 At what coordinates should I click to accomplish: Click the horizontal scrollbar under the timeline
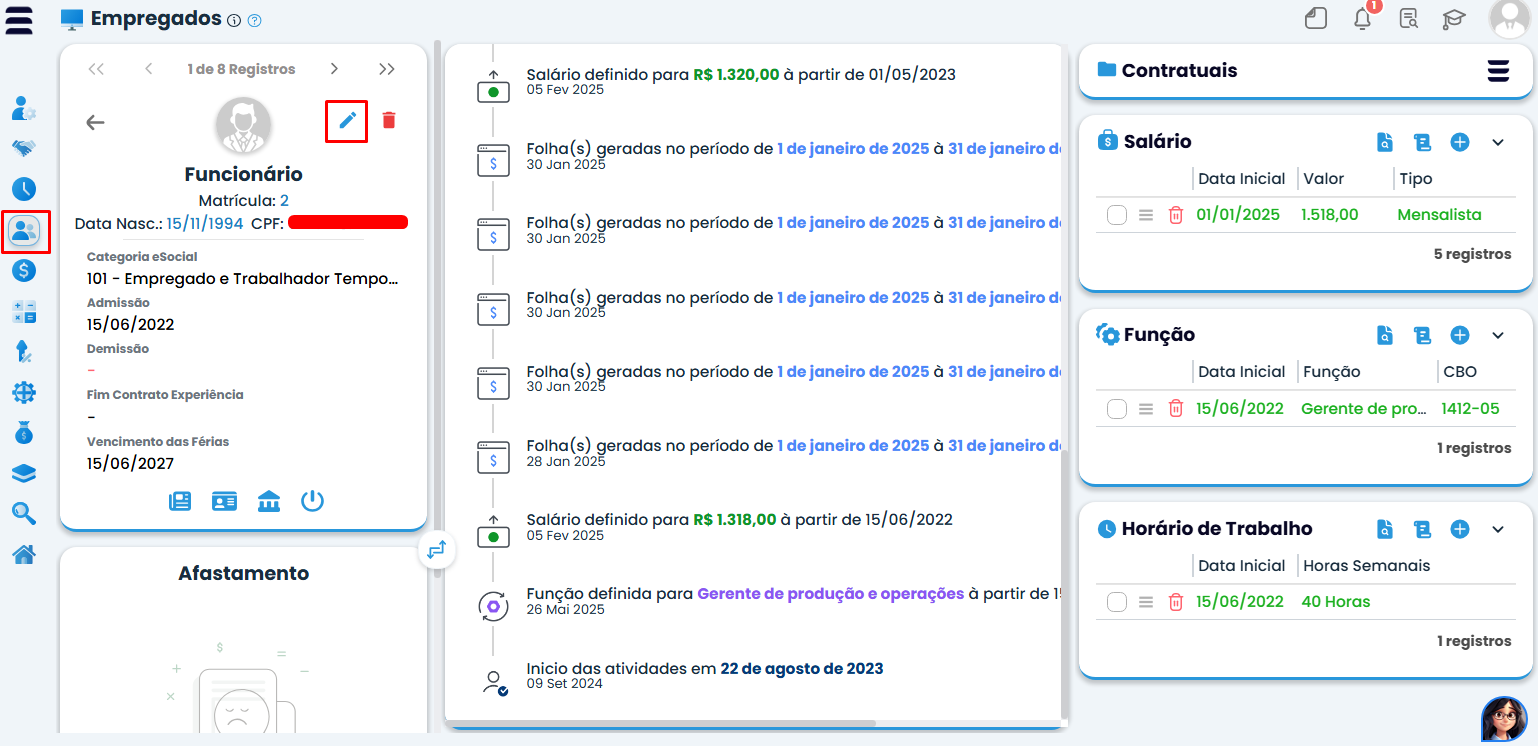pyautogui.click(x=660, y=723)
